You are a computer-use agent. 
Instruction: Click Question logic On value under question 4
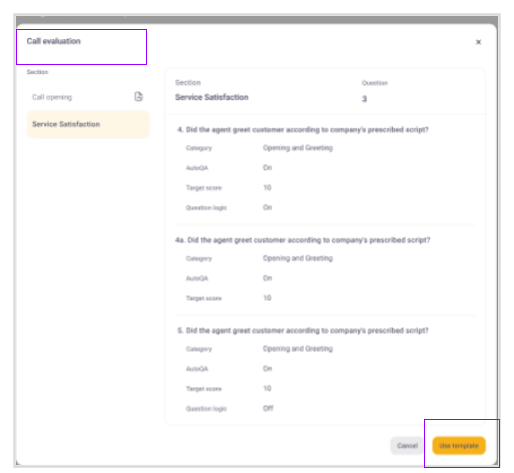(267, 207)
